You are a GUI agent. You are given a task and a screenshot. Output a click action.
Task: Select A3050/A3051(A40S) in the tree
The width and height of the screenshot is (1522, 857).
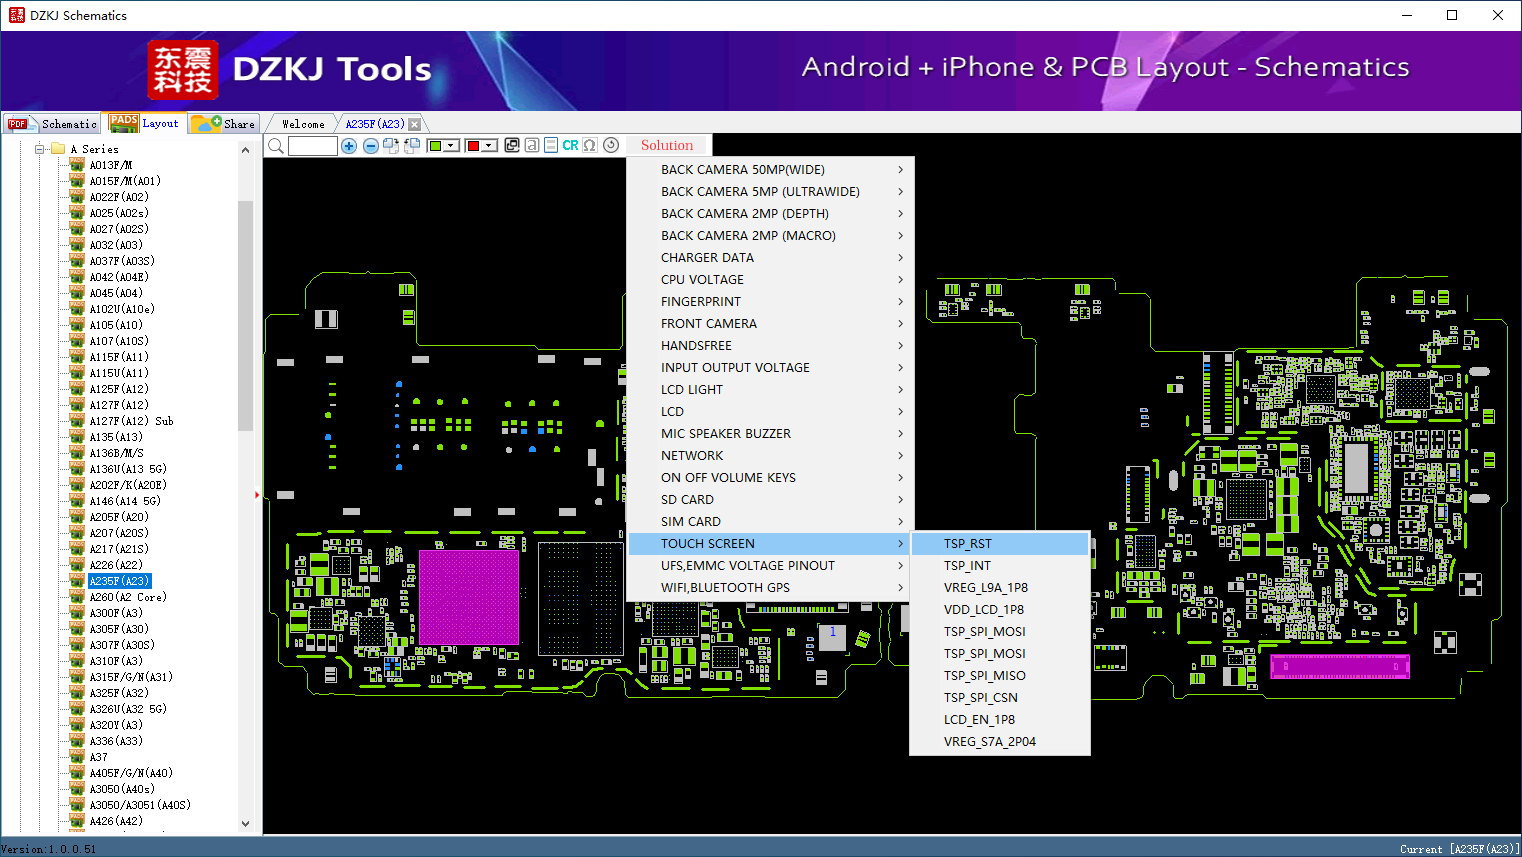click(140, 805)
